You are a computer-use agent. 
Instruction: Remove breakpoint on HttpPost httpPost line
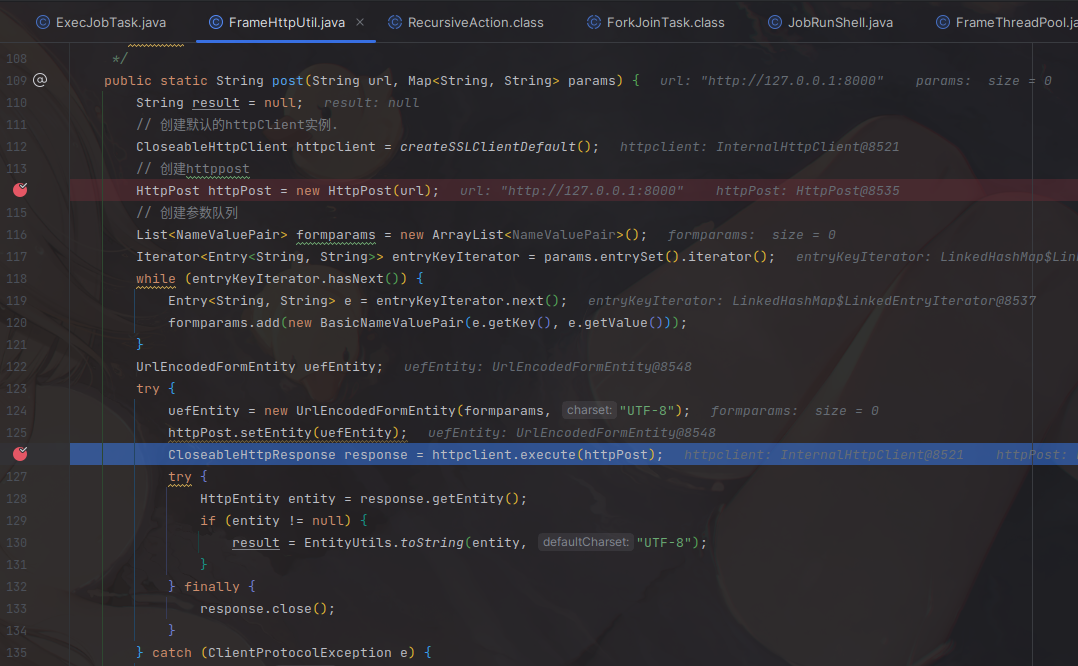(x=20, y=190)
